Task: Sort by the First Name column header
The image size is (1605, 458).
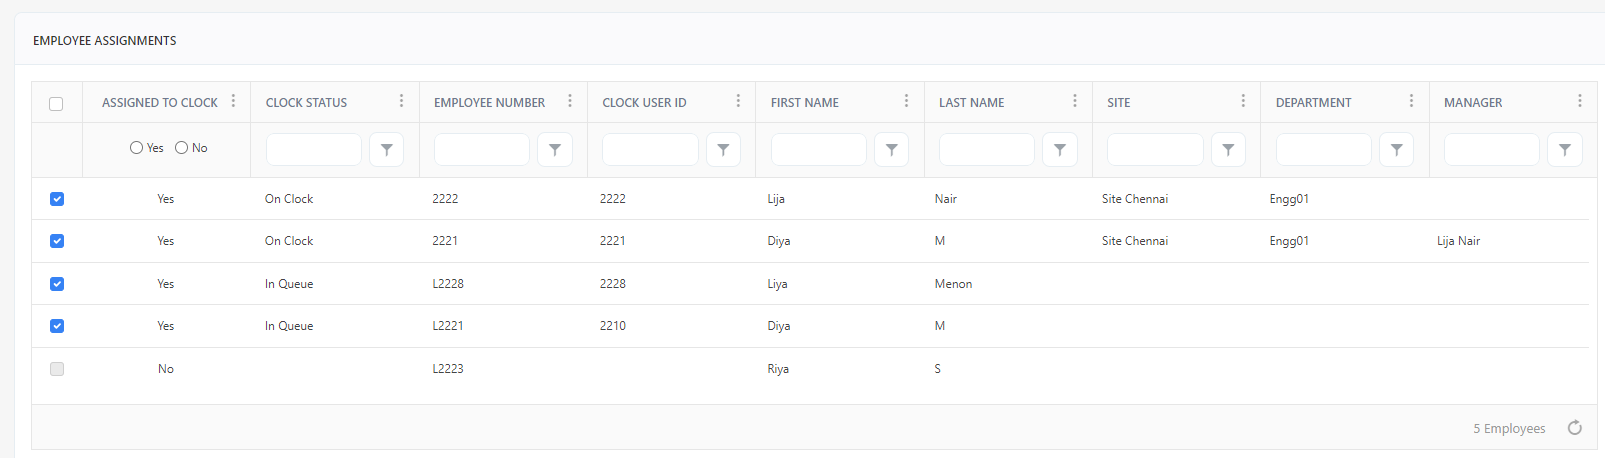Action: pos(805,103)
